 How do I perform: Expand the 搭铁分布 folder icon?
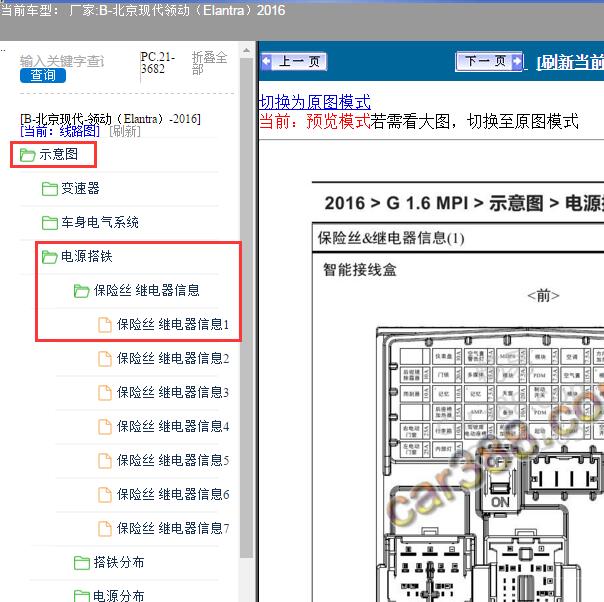[x=82, y=562]
